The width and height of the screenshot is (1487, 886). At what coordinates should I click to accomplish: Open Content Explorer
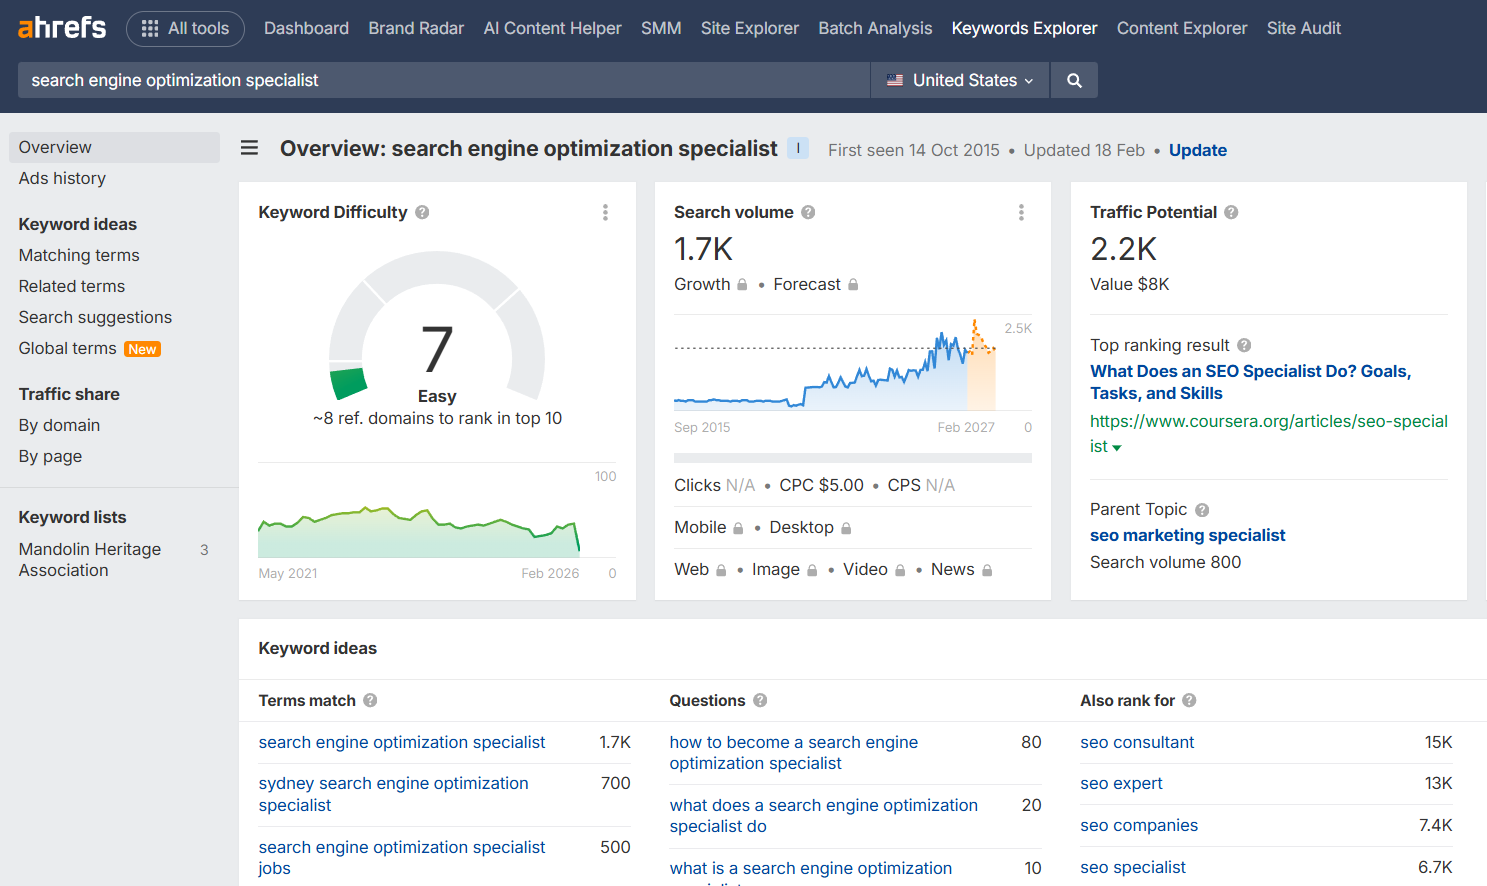coord(1182,28)
